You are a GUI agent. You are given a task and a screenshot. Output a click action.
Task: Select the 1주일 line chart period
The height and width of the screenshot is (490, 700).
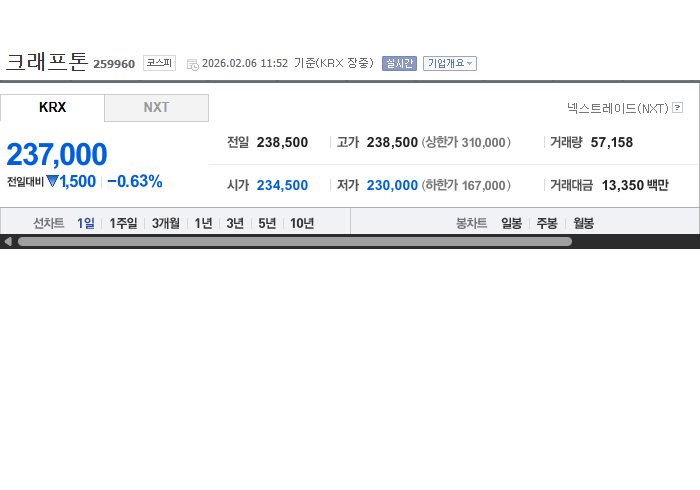tap(123, 223)
